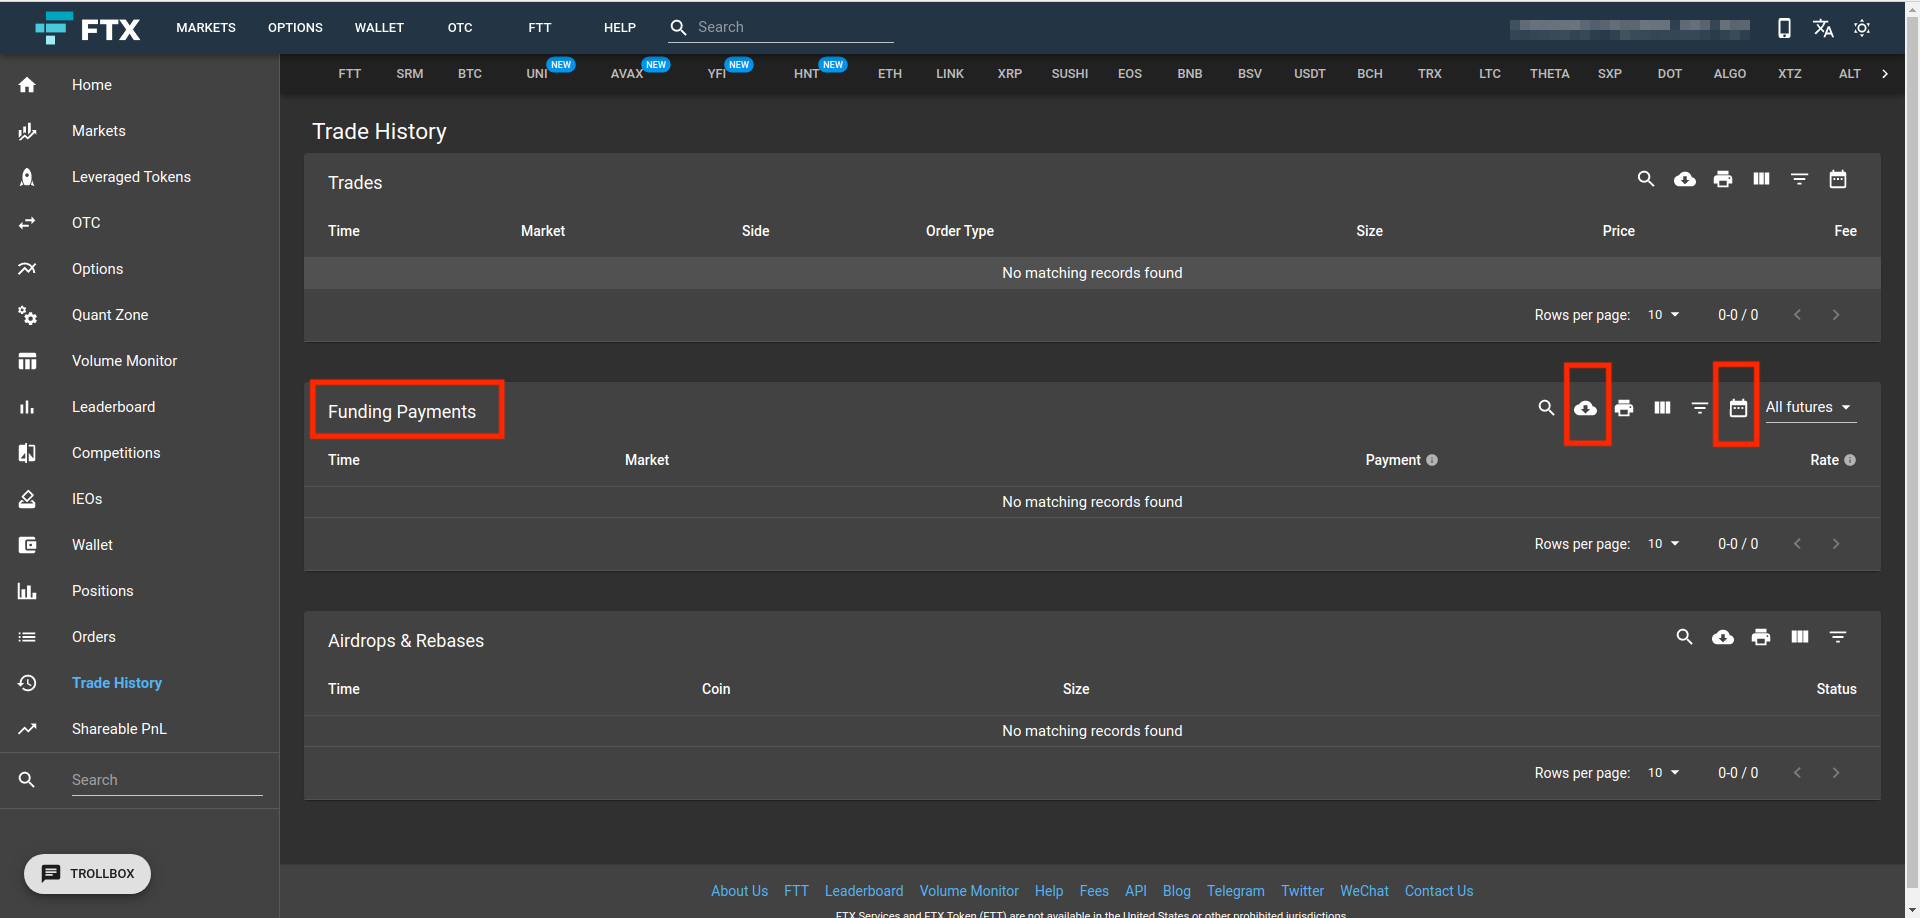
Task: Open FTT in top navigation
Action: (x=540, y=28)
